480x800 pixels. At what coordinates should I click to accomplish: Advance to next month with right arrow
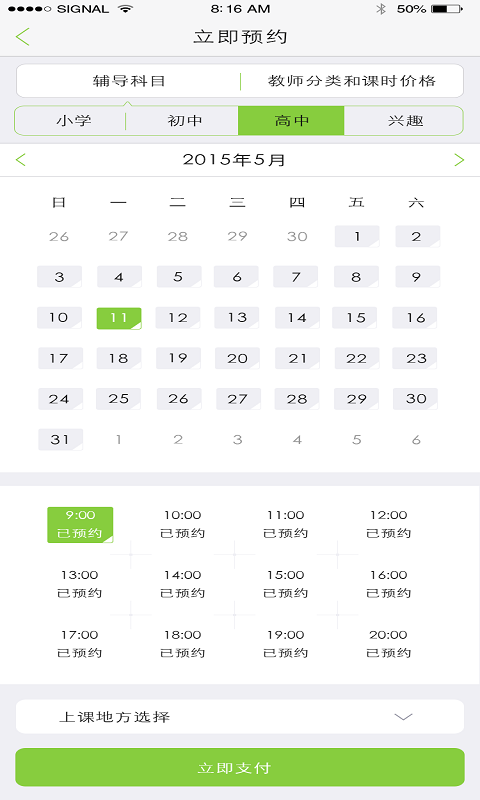point(459,160)
